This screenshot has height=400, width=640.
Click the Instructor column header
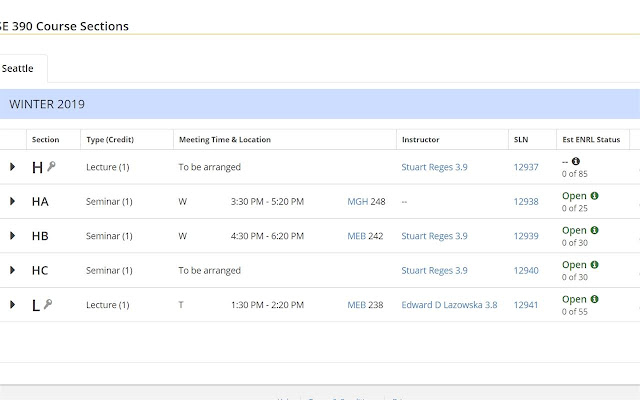point(420,140)
